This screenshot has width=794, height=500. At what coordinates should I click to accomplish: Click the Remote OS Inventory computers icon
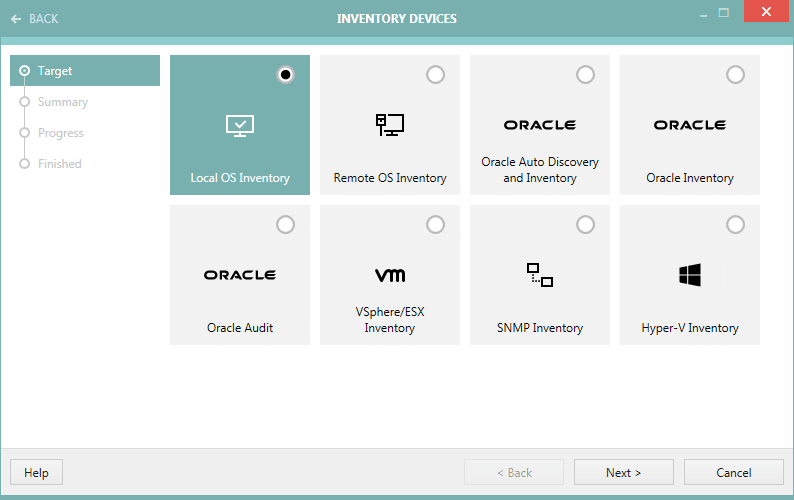pyautogui.click(x=390, y=125)
